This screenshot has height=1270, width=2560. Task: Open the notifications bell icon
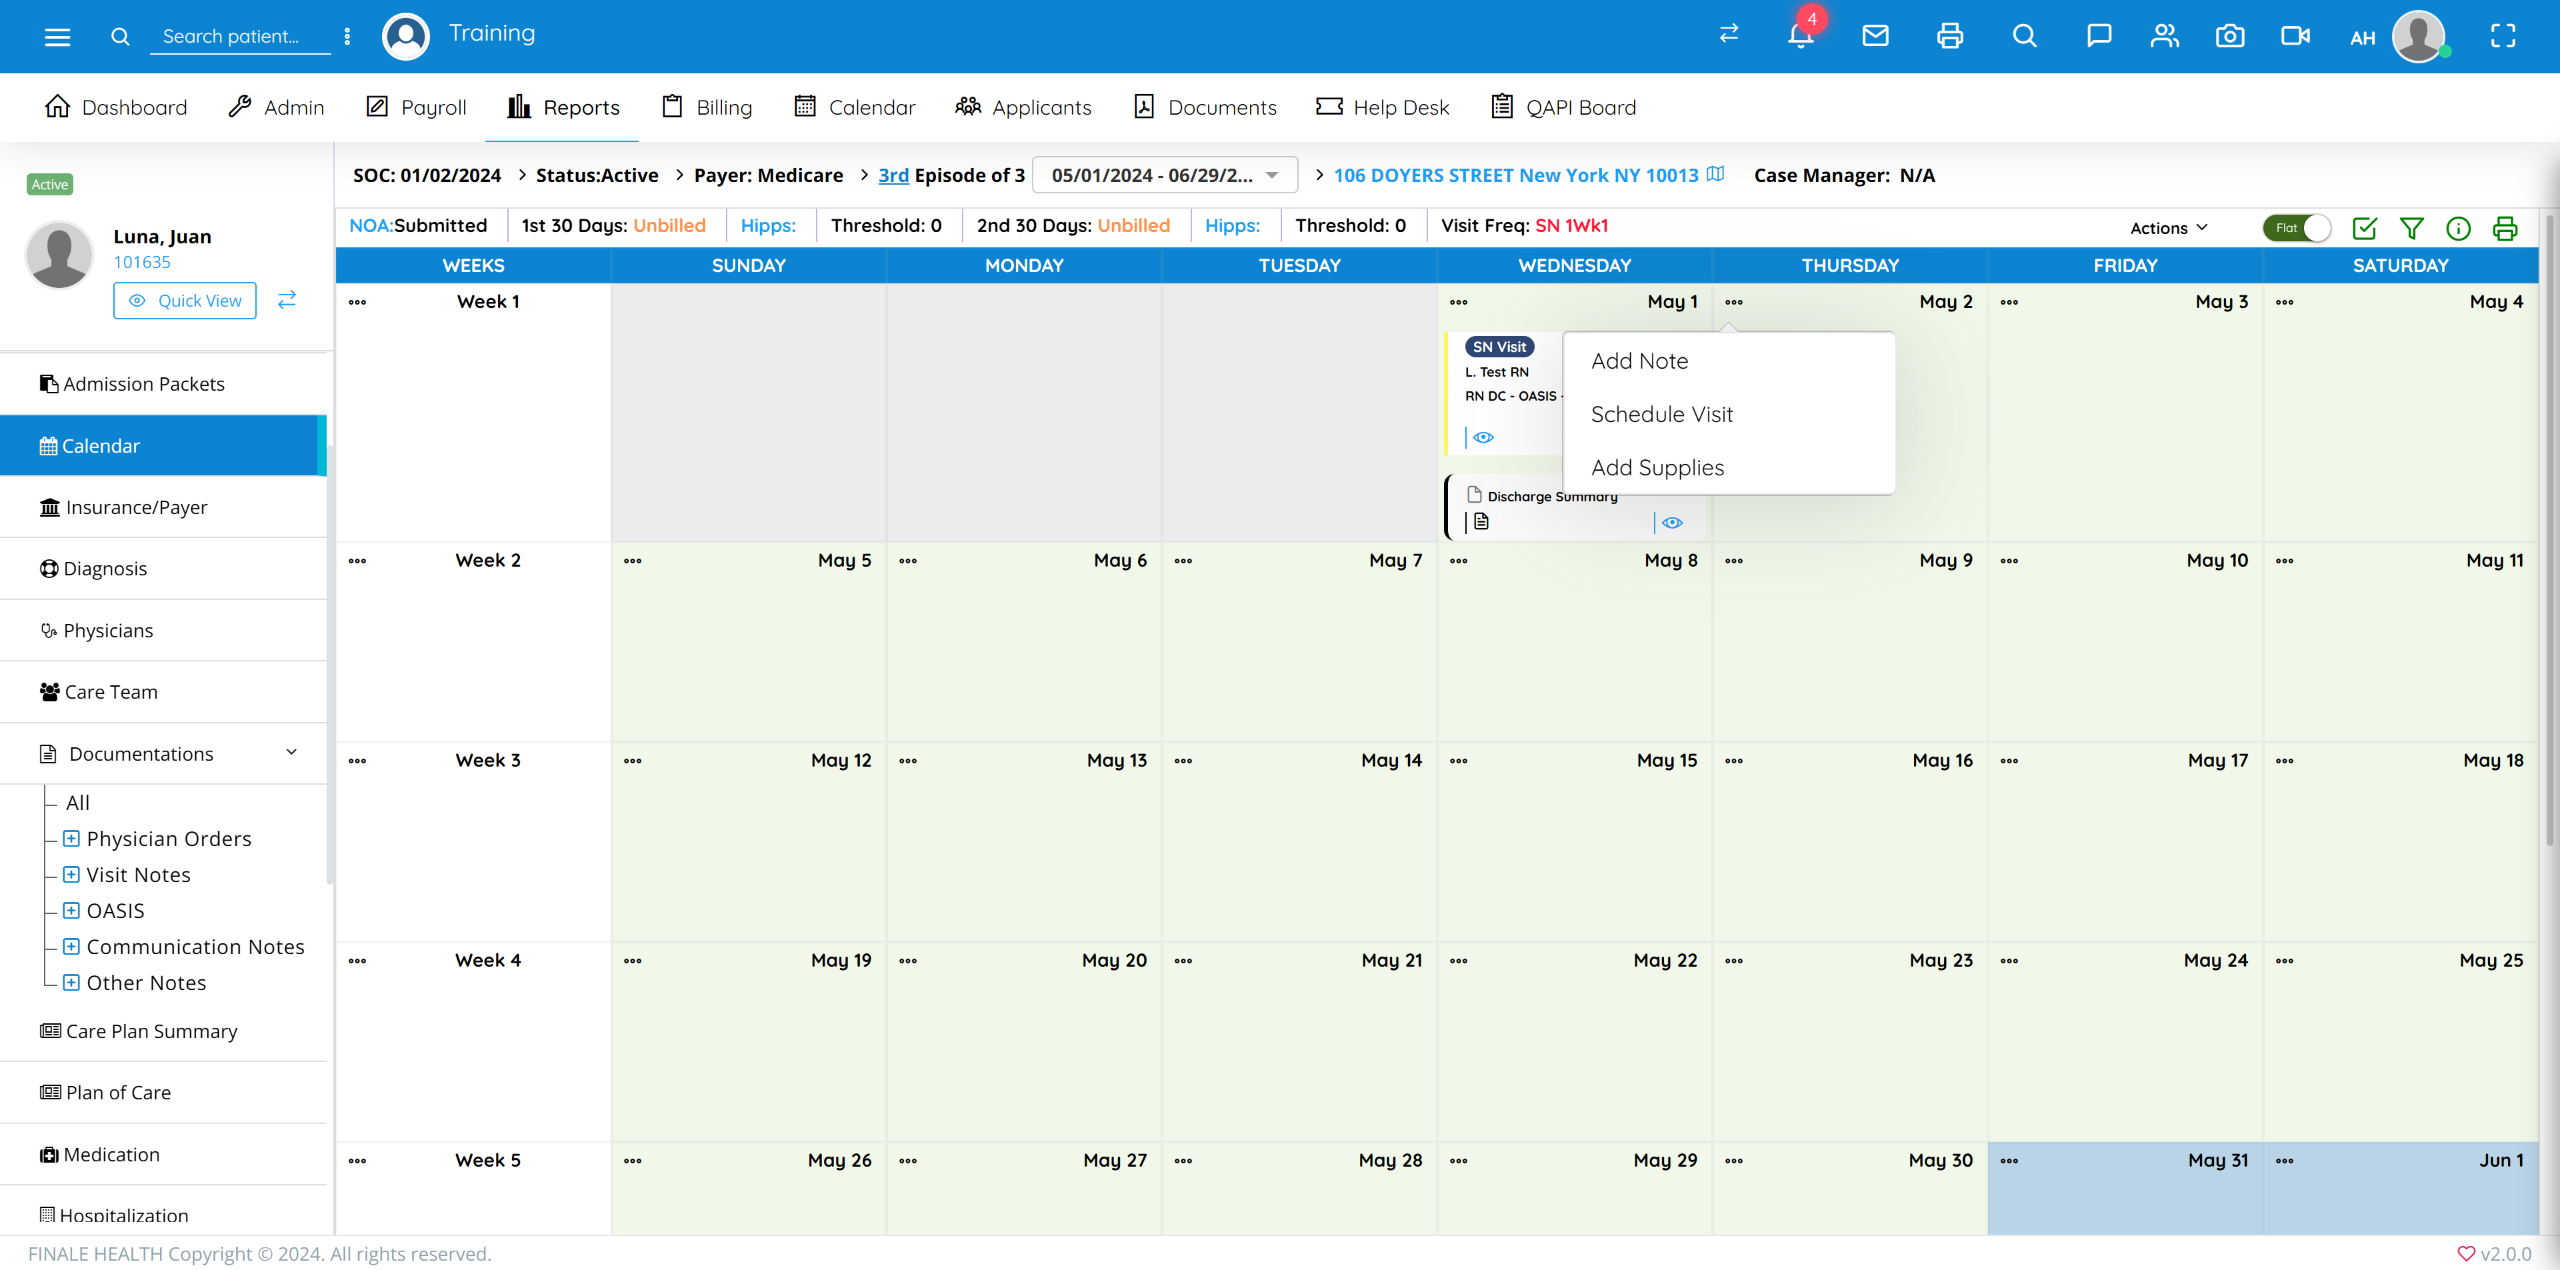click(1800, 36)
